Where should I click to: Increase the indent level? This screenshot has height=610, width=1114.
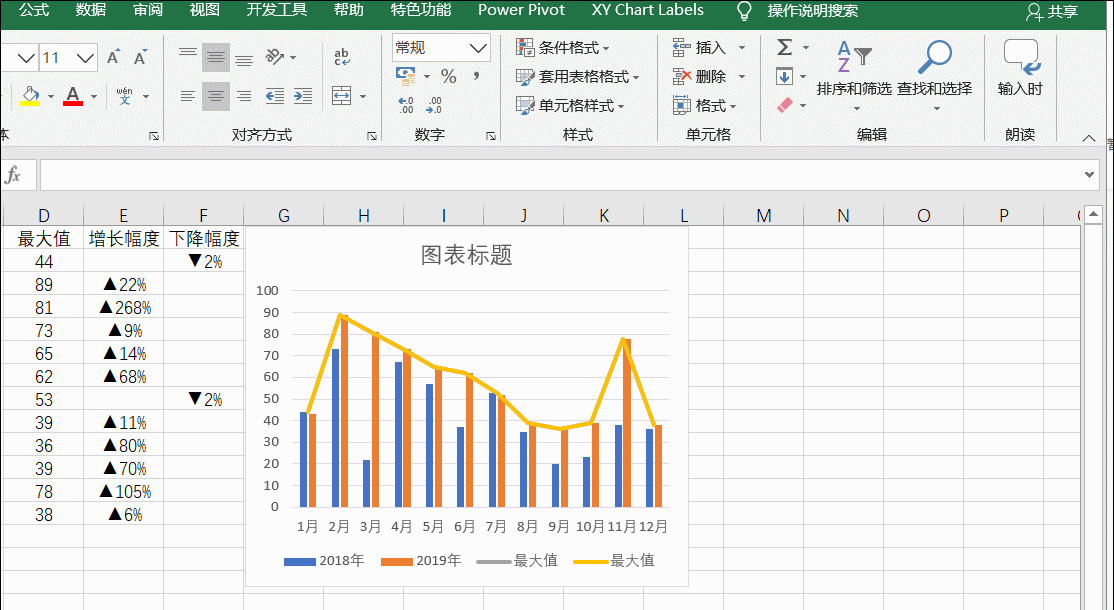tap(303, 96)
